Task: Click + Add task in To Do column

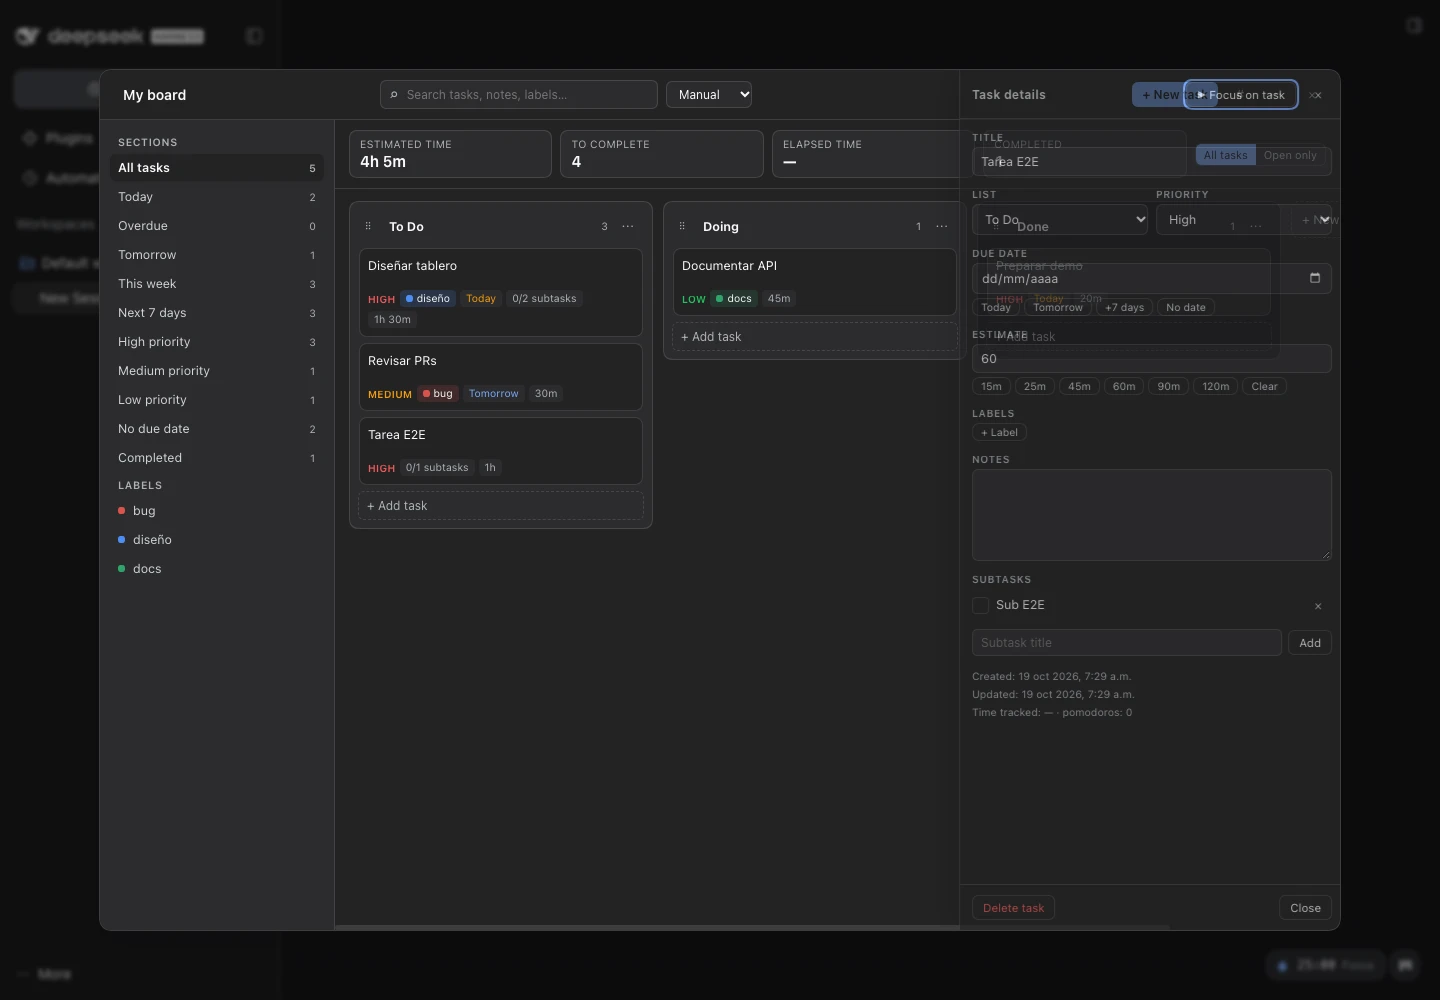Action: pos(501,506)
